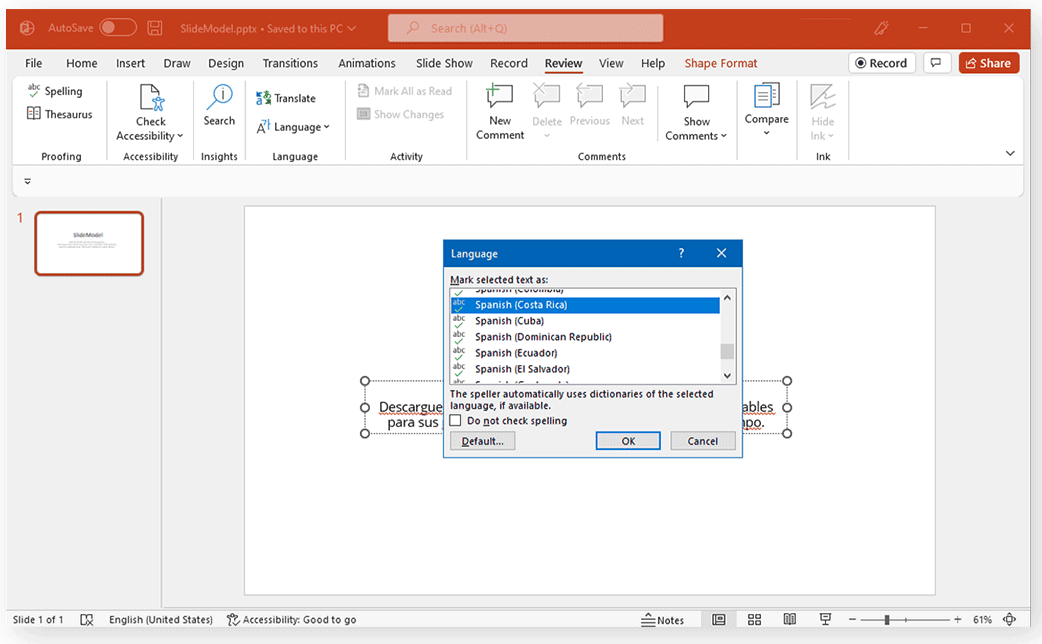Viewport: 1042px width, 644px height.
Task: Open the File menu
Action: click(33, 63)
